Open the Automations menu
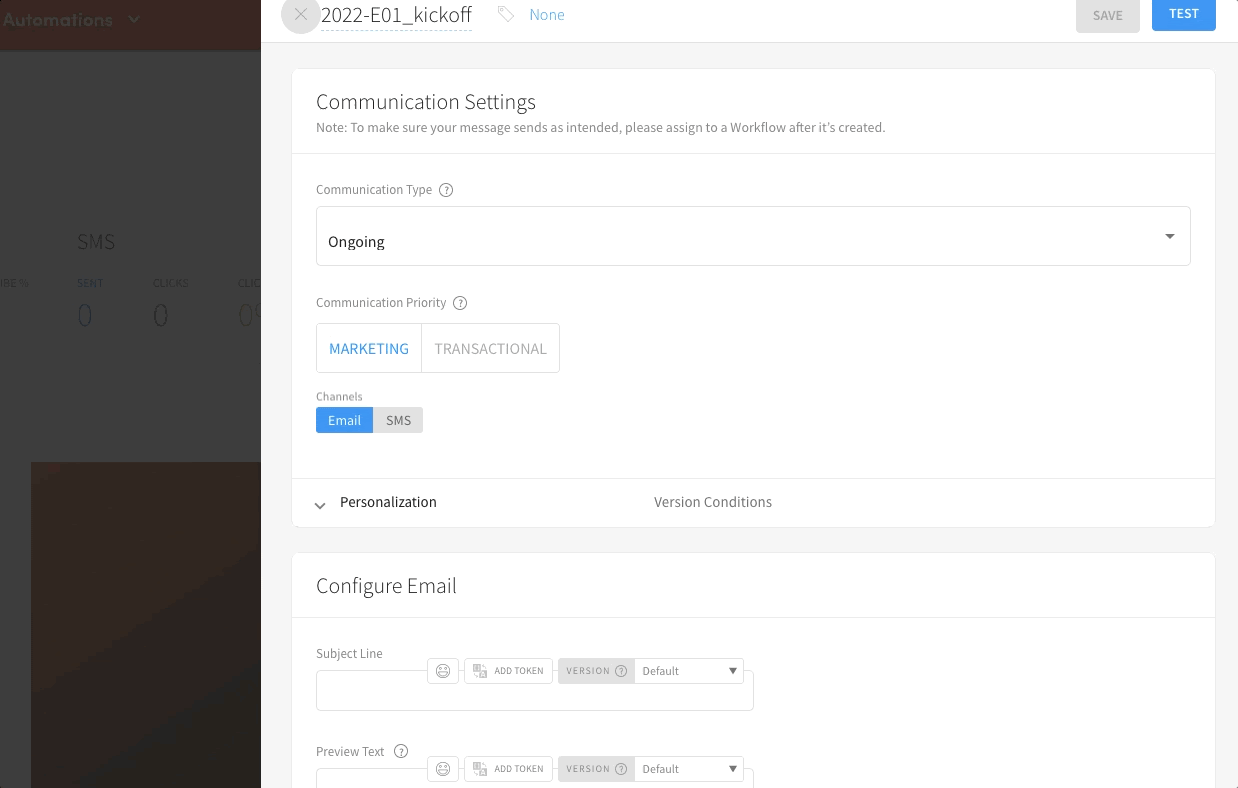1238x788 pixels. 70,18
